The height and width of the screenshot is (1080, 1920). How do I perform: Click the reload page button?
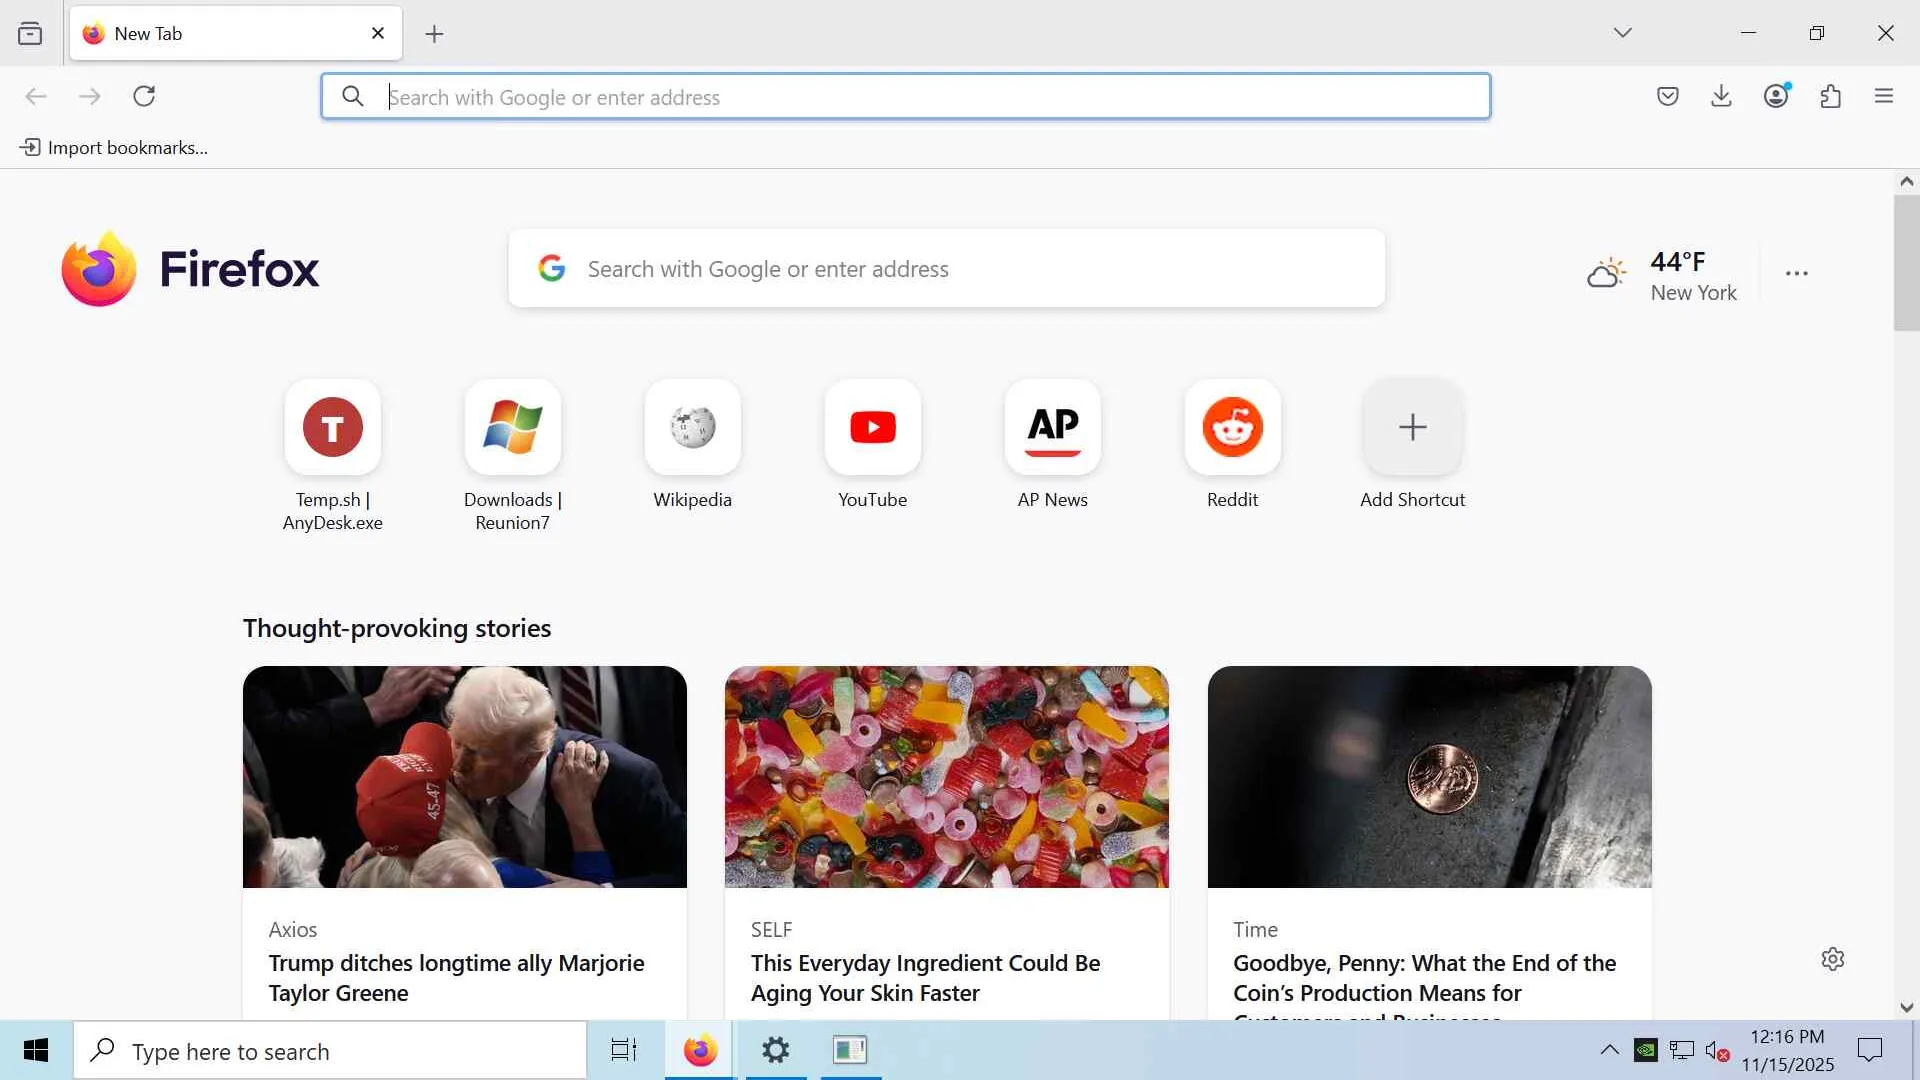coord(144,96)
